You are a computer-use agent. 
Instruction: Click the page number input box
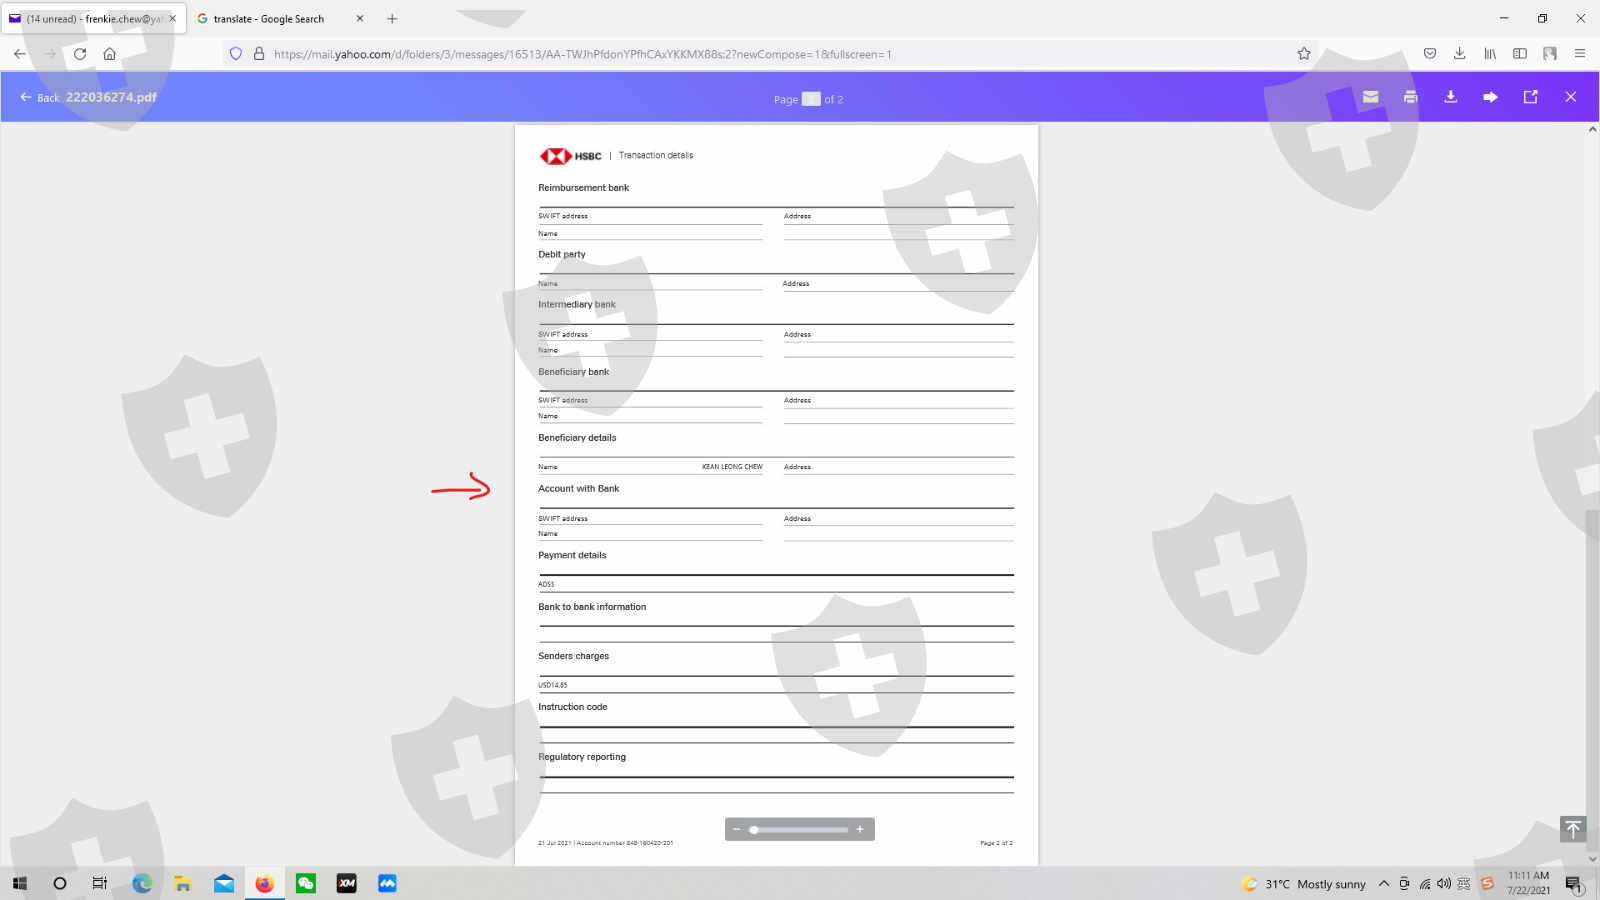click(x=811, y=99)
